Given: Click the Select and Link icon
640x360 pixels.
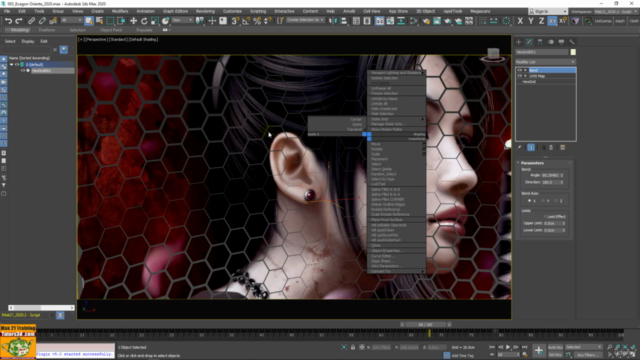Looking at the screenshot, I should tap(31, 21).
